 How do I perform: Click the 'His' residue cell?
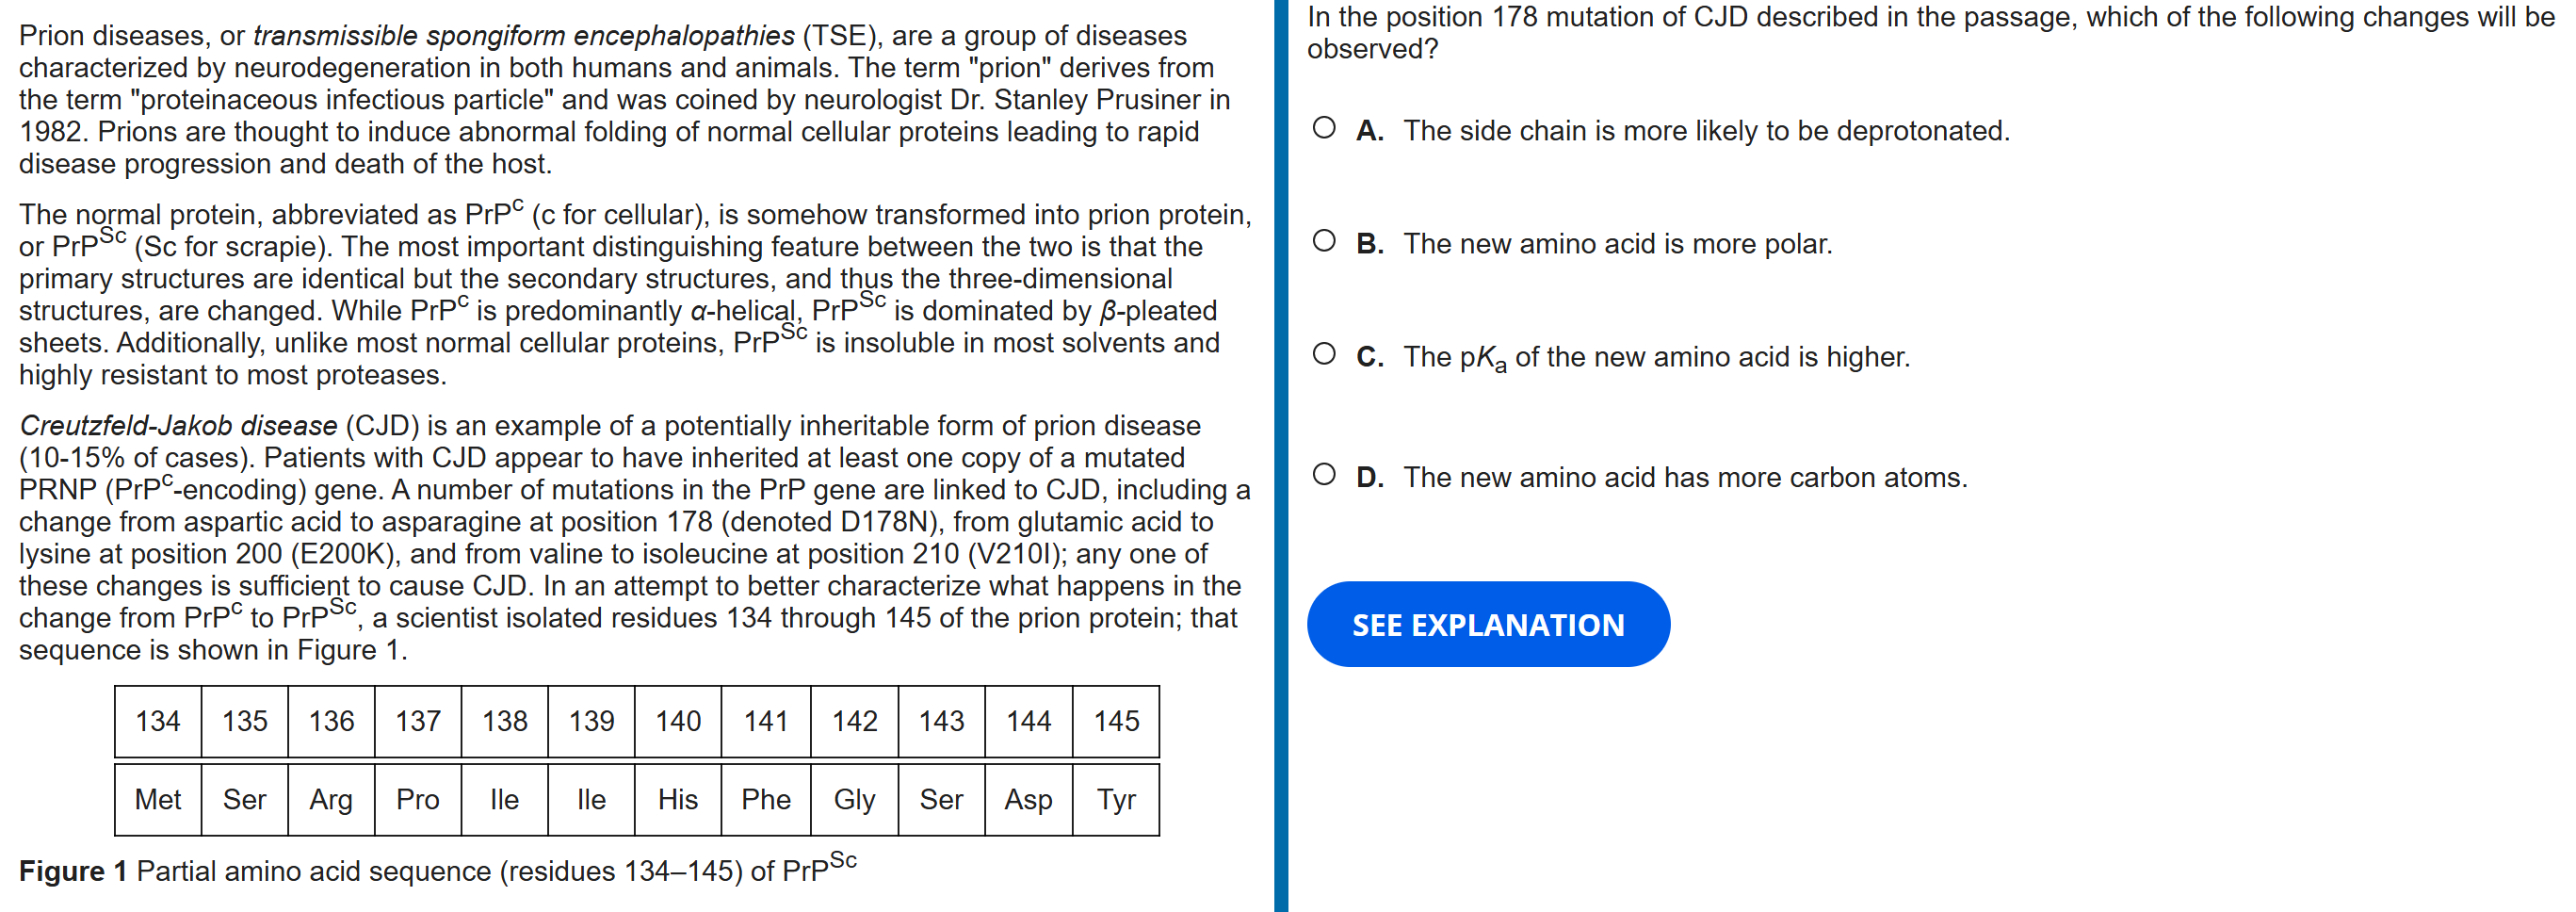point(678,800)
